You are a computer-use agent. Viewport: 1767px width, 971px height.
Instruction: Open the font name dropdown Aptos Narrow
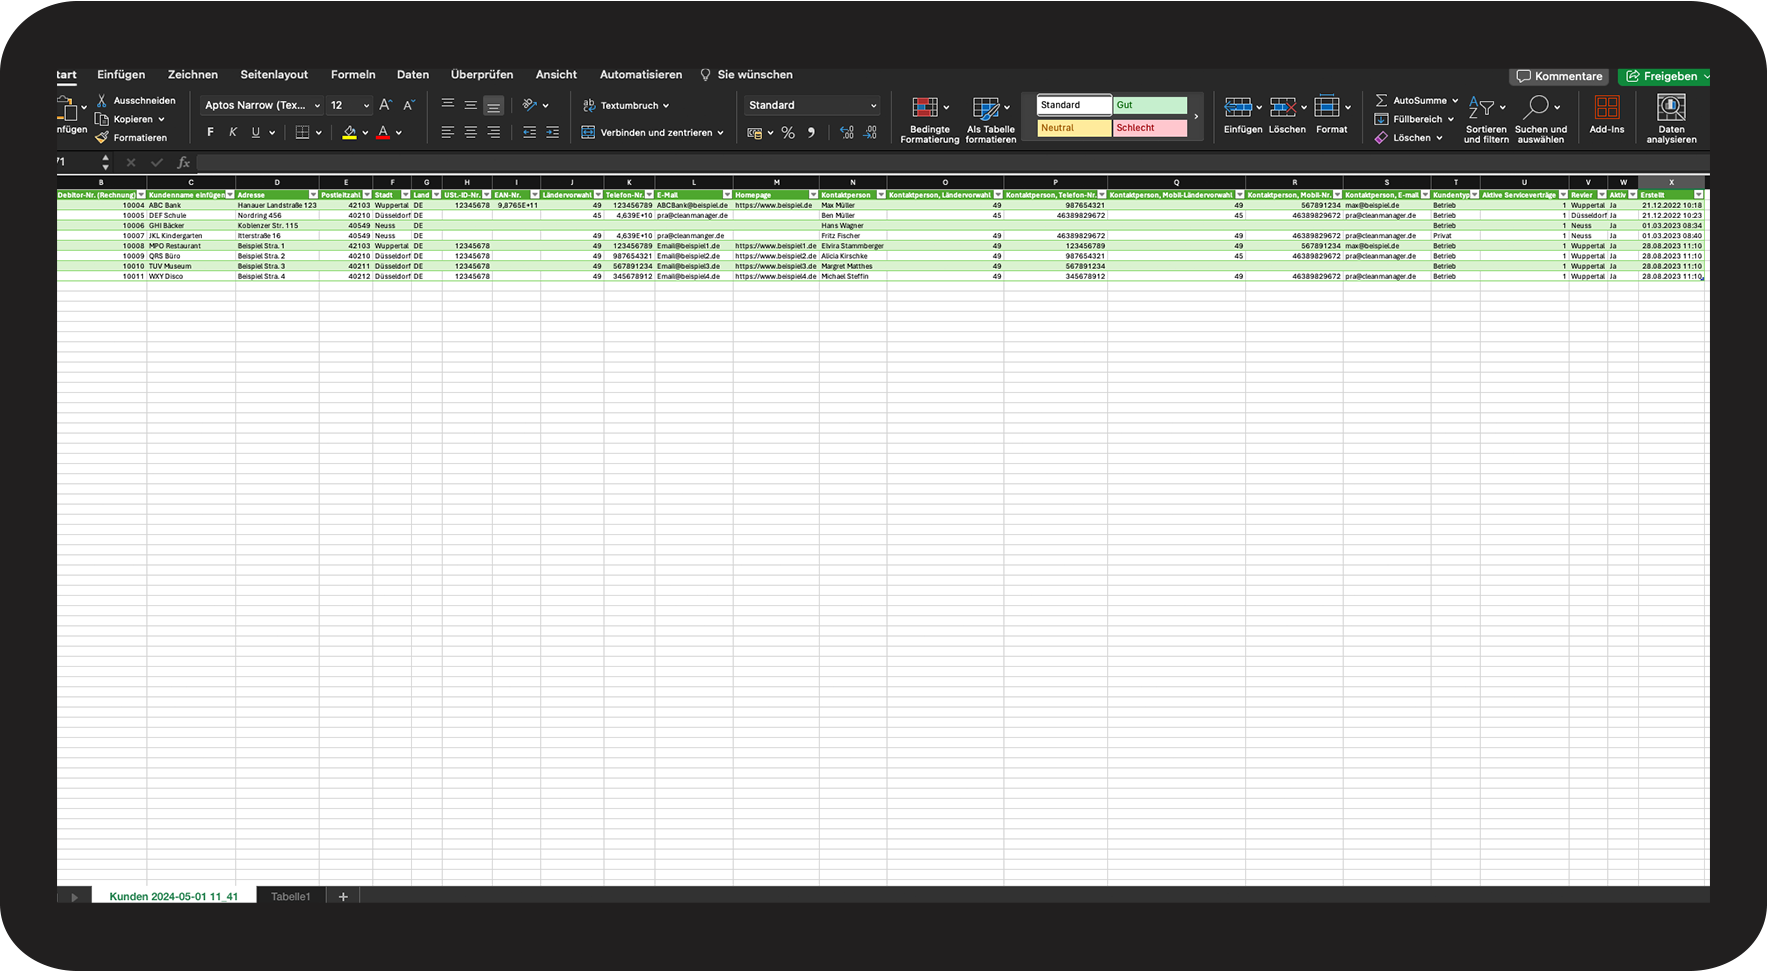(x=262, y=105)
